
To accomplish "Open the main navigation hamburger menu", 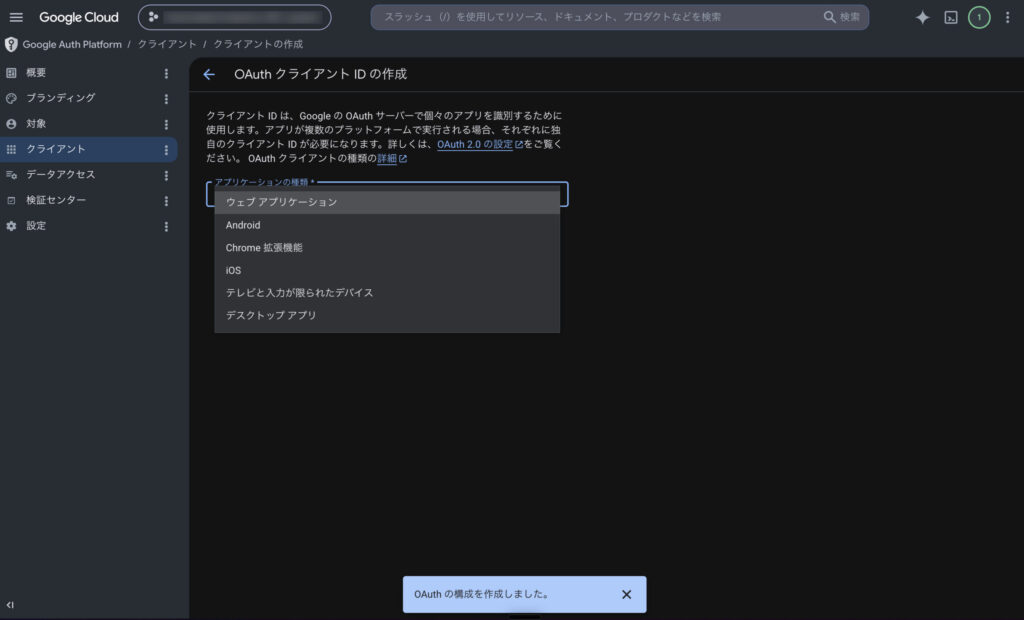I will [x=16, y=18].
